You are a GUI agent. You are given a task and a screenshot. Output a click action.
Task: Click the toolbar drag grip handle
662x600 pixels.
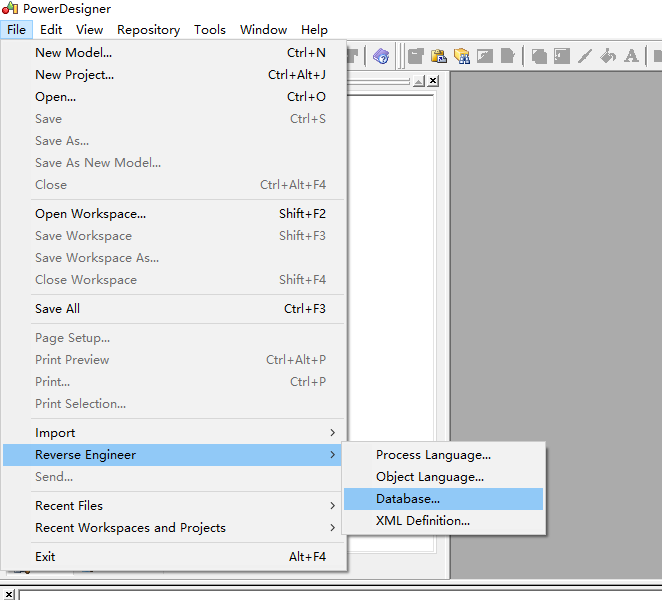[400, 56]
